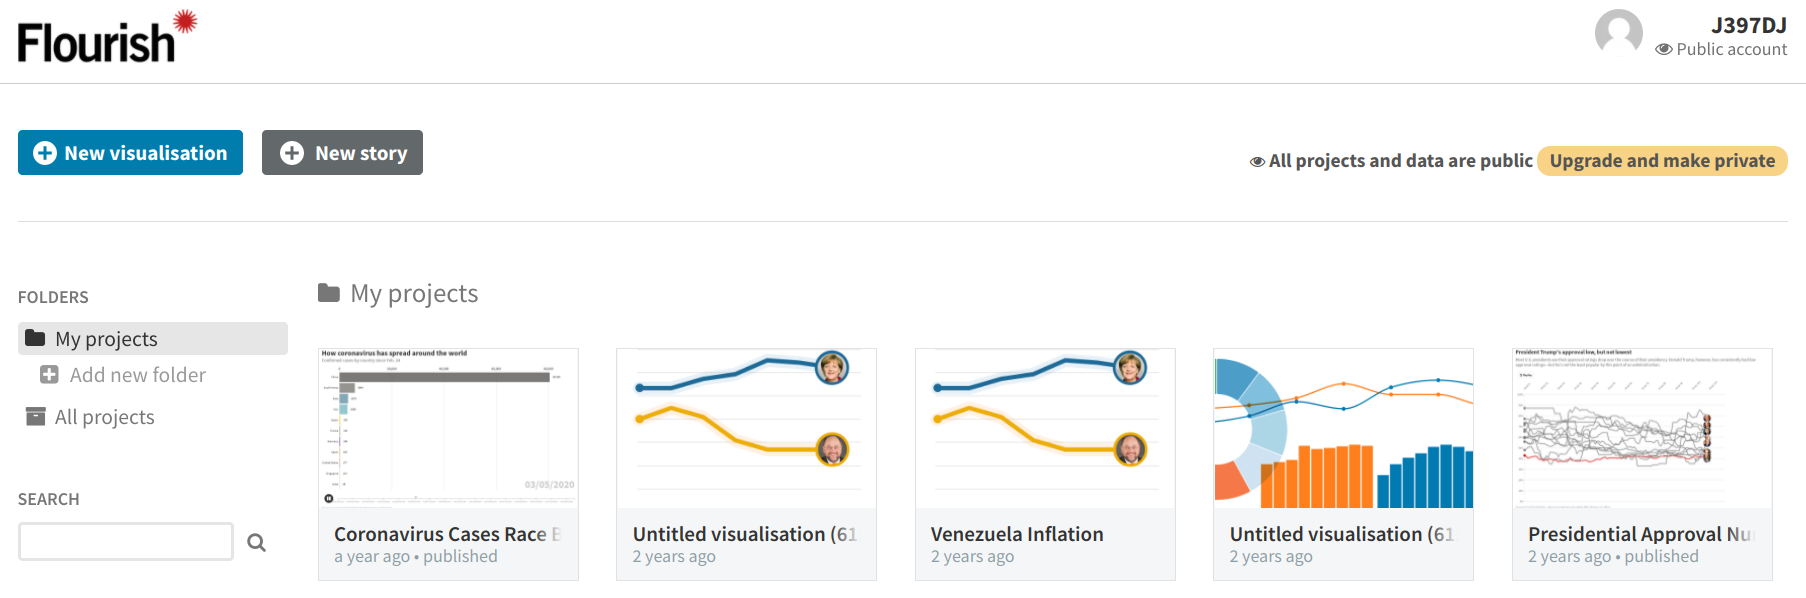The image size is (1806, 598).
Task: Select All projects in the folders list
Action: point(104,417)
